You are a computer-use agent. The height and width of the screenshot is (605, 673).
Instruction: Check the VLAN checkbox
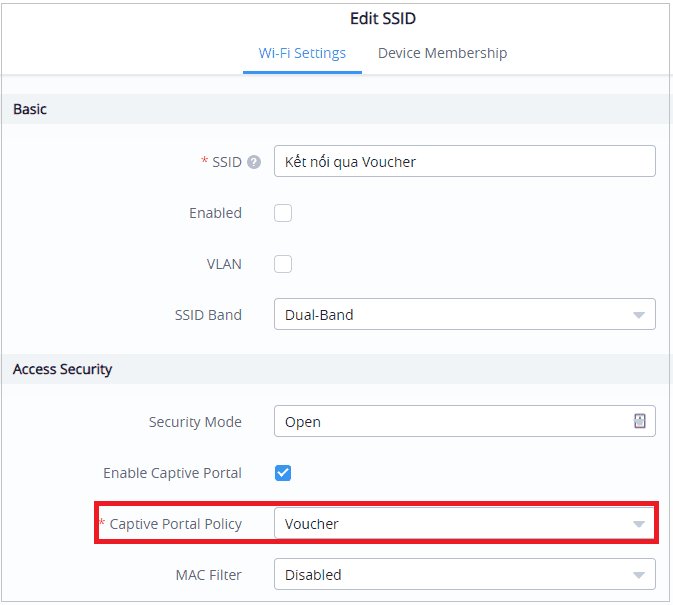(x=283, y=264)
